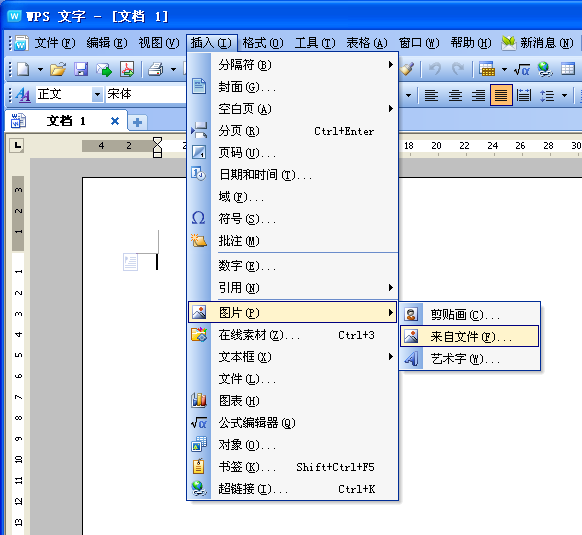Expand the 空白页(A) submenu

(x=293, y=109)
